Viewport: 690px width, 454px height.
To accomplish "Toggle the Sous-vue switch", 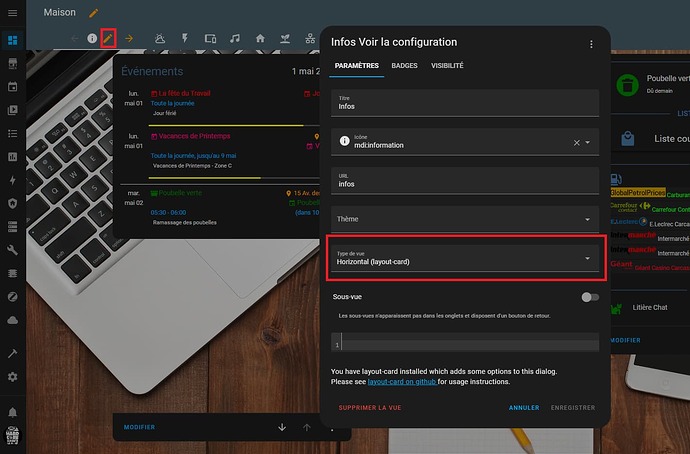I will [x=590, y=297].
